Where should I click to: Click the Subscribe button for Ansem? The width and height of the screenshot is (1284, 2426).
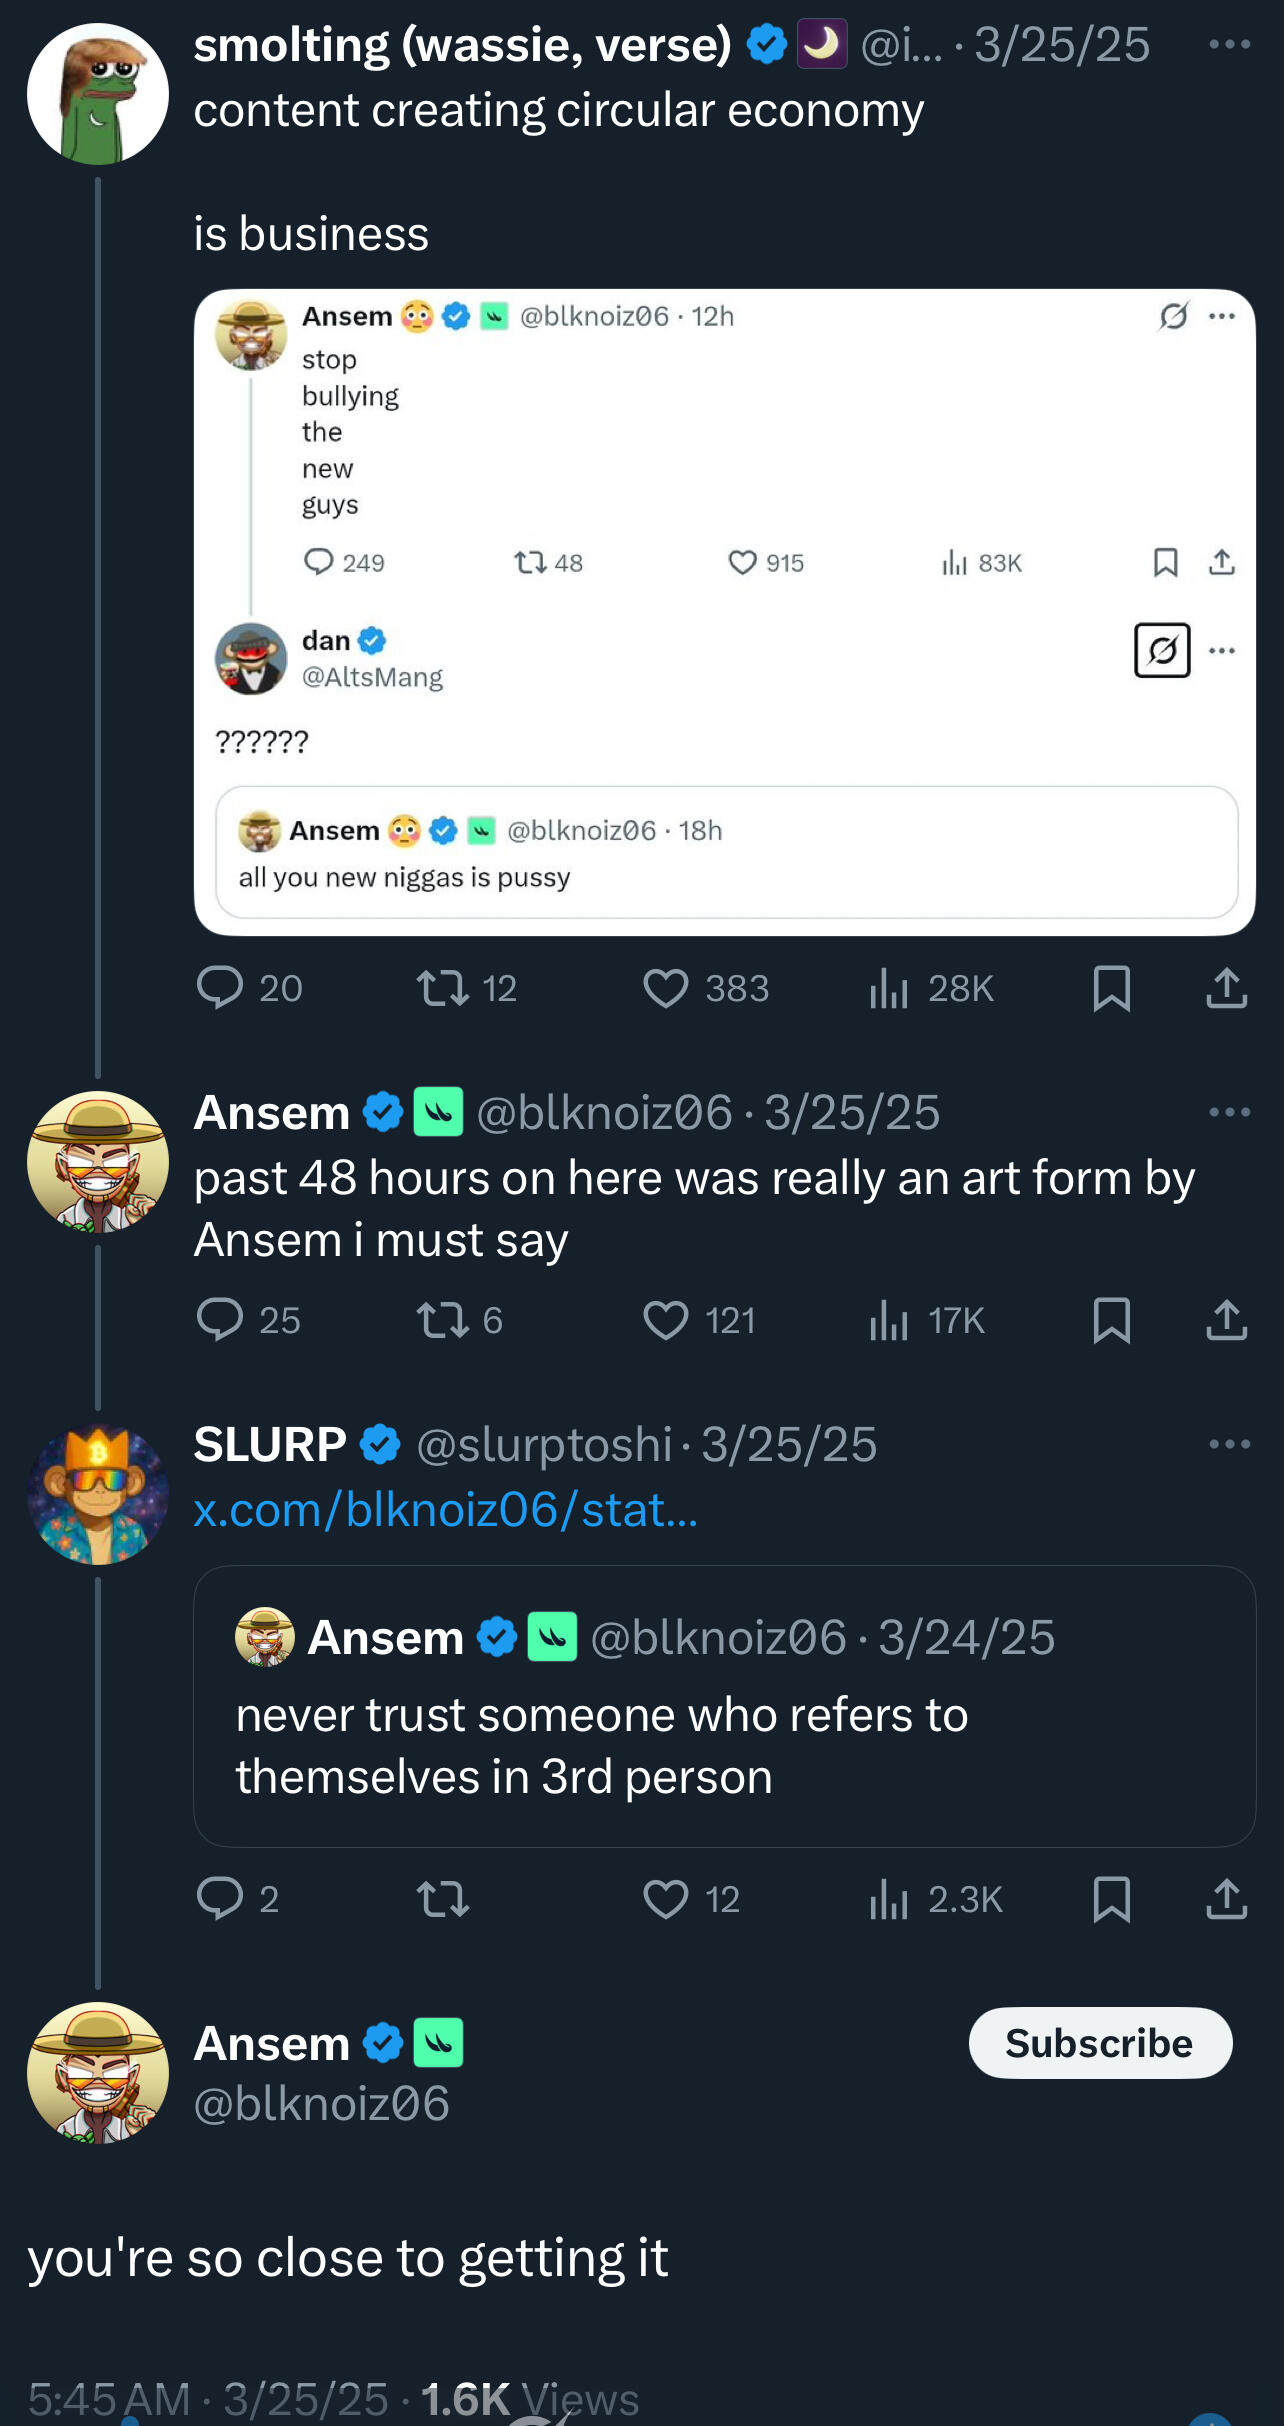[x=1099, y=2043]
